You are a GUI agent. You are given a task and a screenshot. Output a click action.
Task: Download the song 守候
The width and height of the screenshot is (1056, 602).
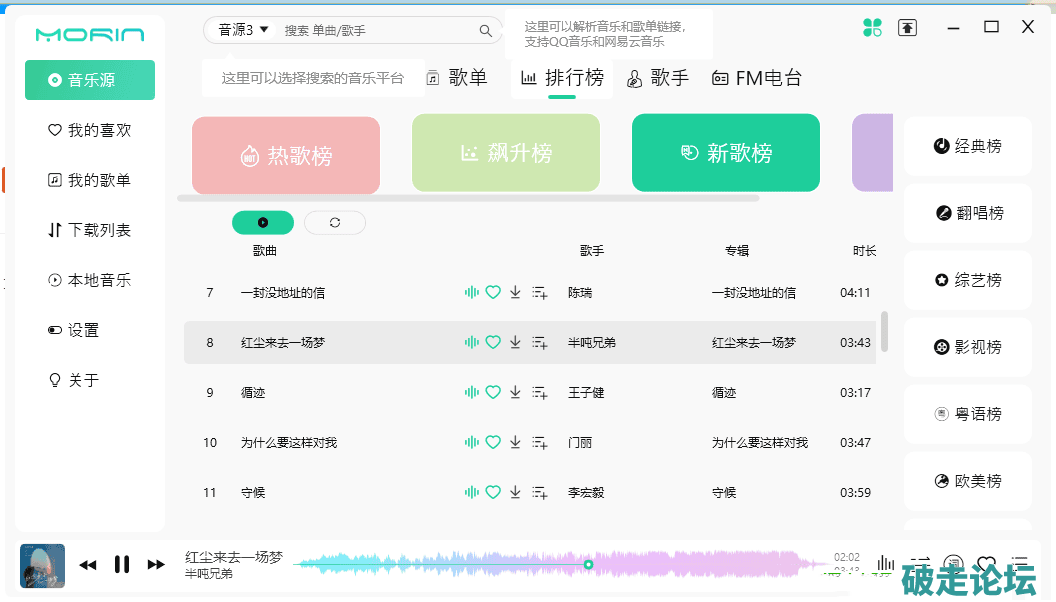pos(515,493)
